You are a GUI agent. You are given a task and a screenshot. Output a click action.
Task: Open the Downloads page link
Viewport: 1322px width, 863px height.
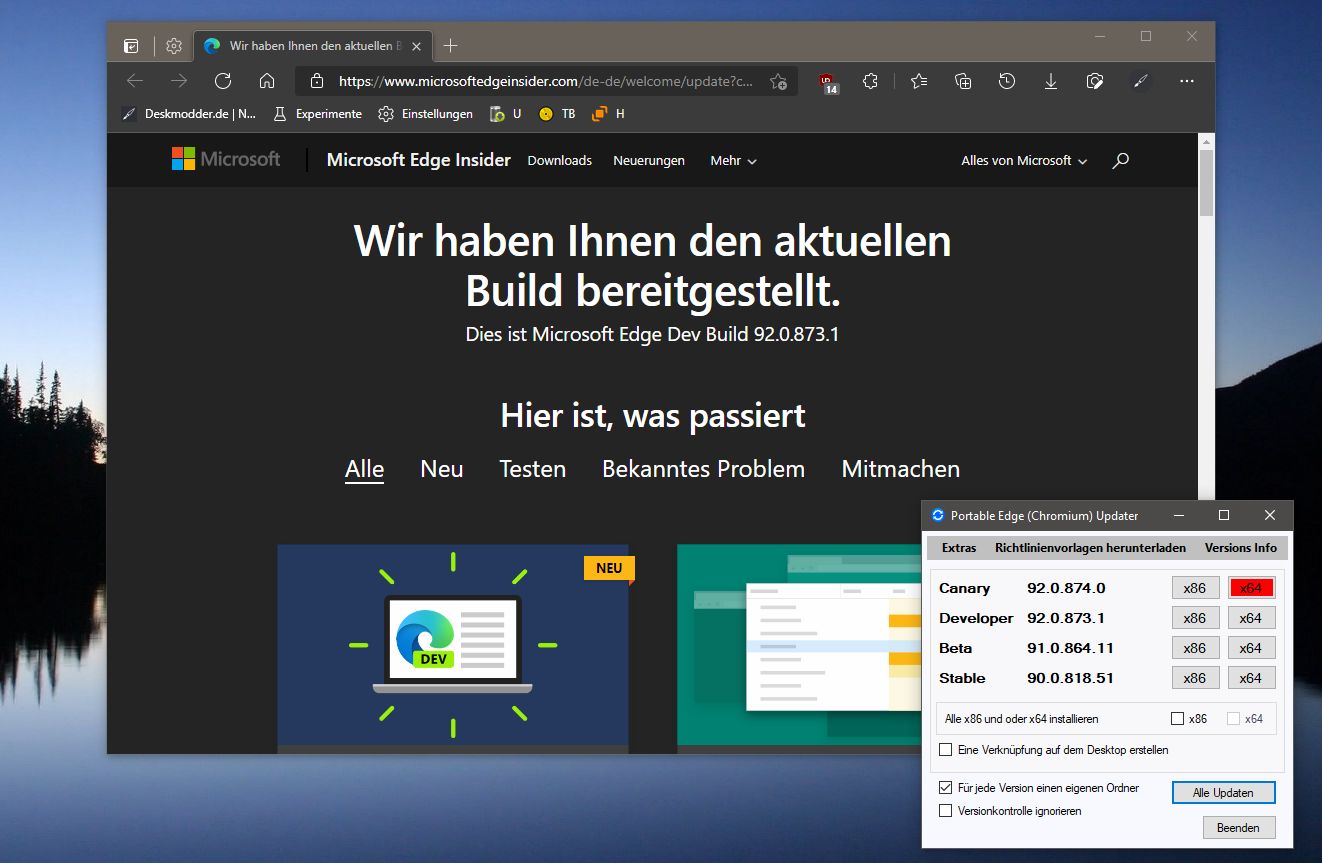pyautogui.click(x=560, y=160)
